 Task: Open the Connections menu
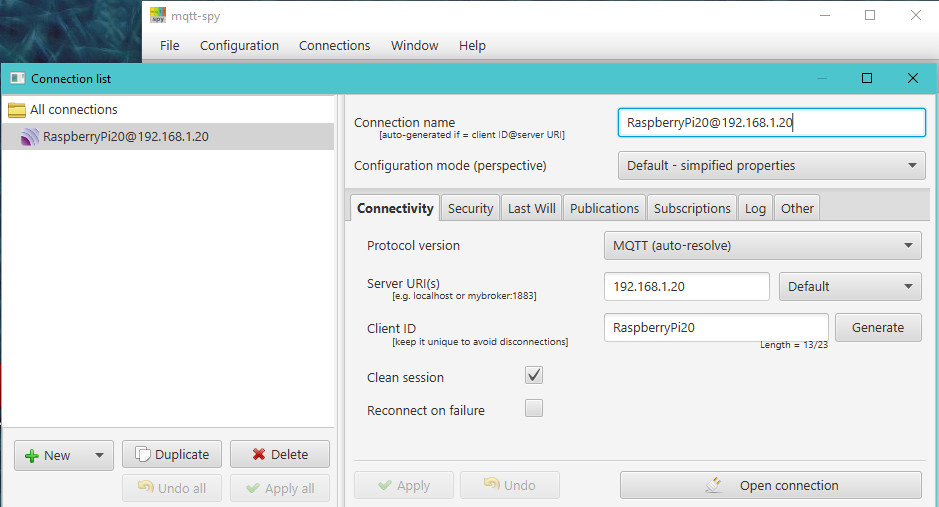pyautogui.click(x=334, y=45)
